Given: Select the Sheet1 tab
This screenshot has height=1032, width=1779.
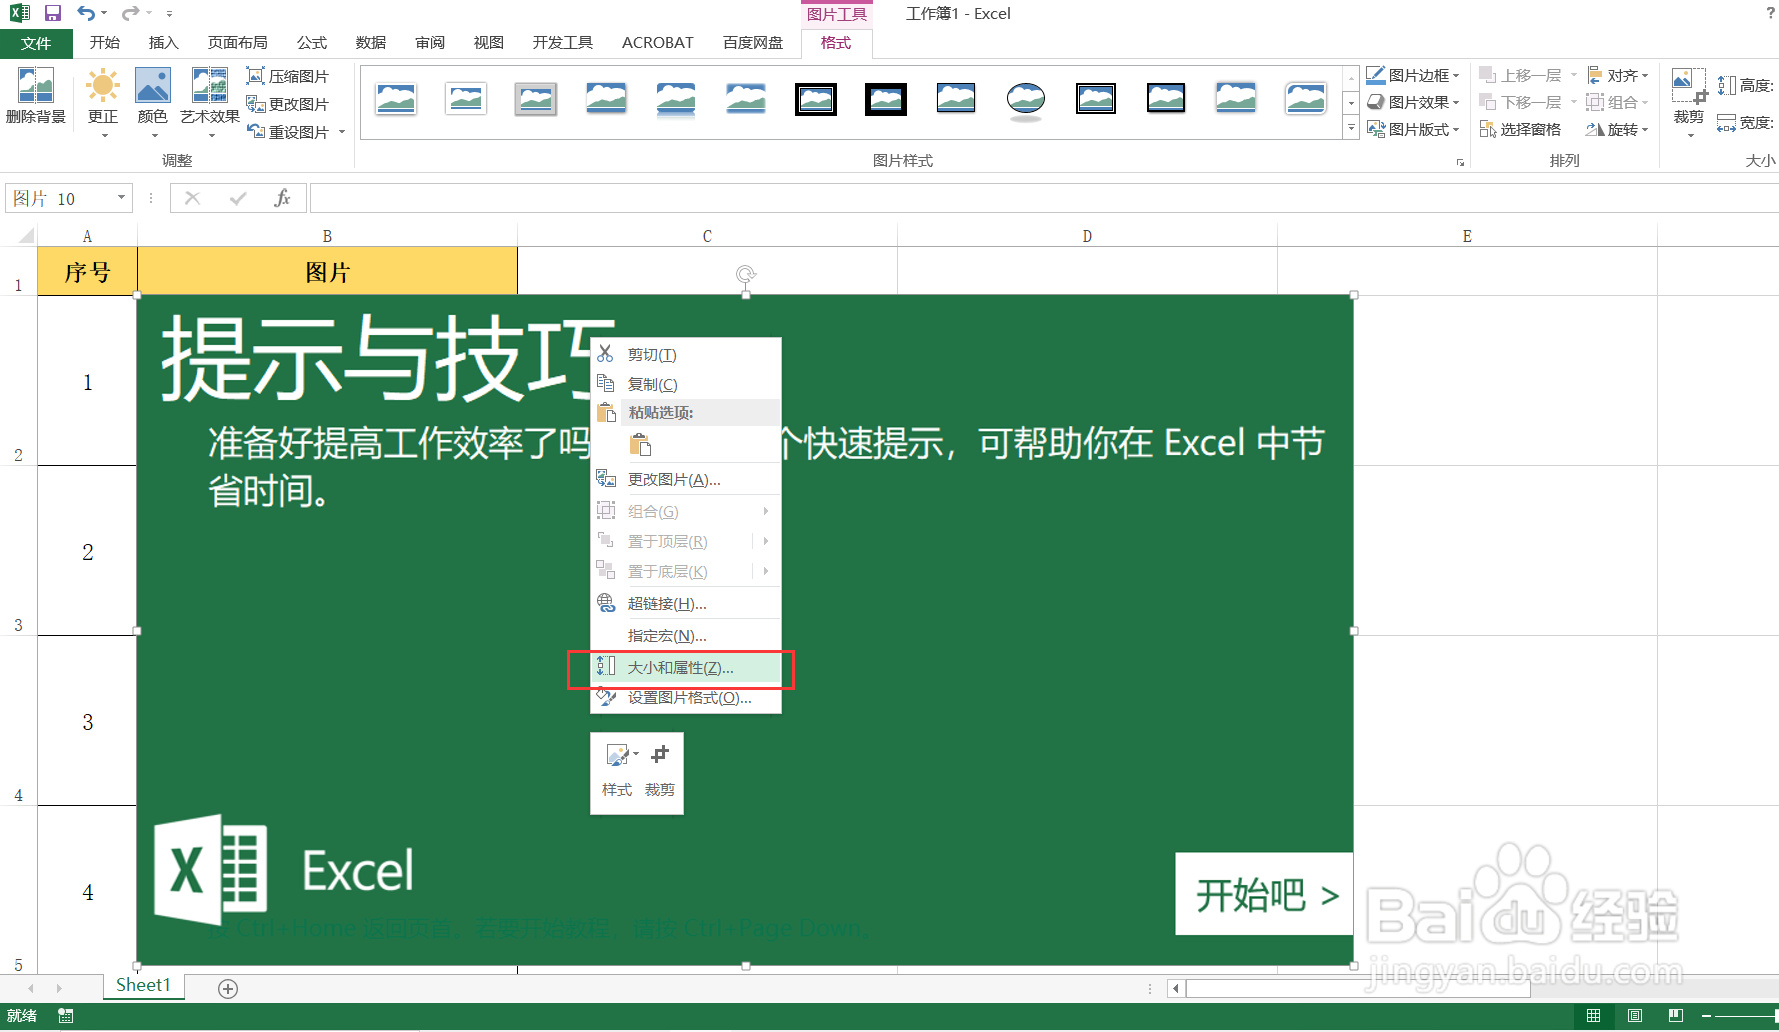Looking at the screenshot, I should [143, 986].
